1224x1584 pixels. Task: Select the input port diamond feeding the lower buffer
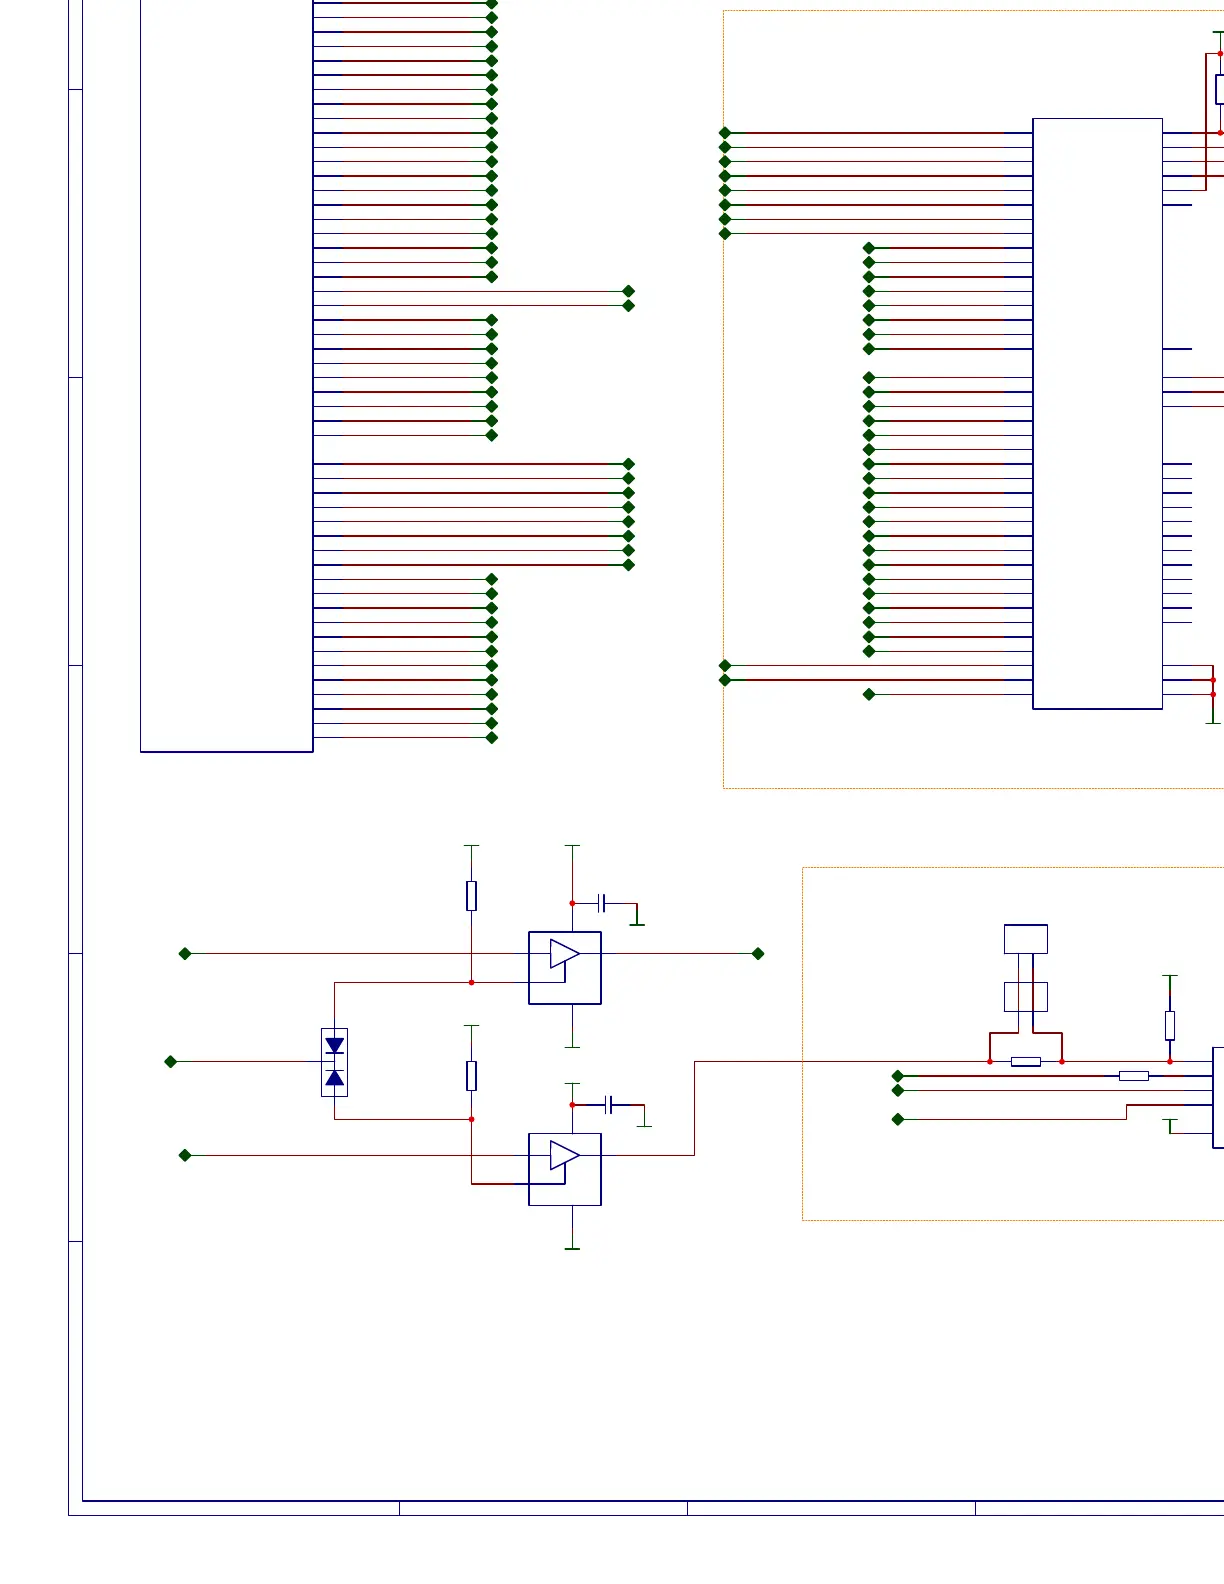click(185, 1156)
